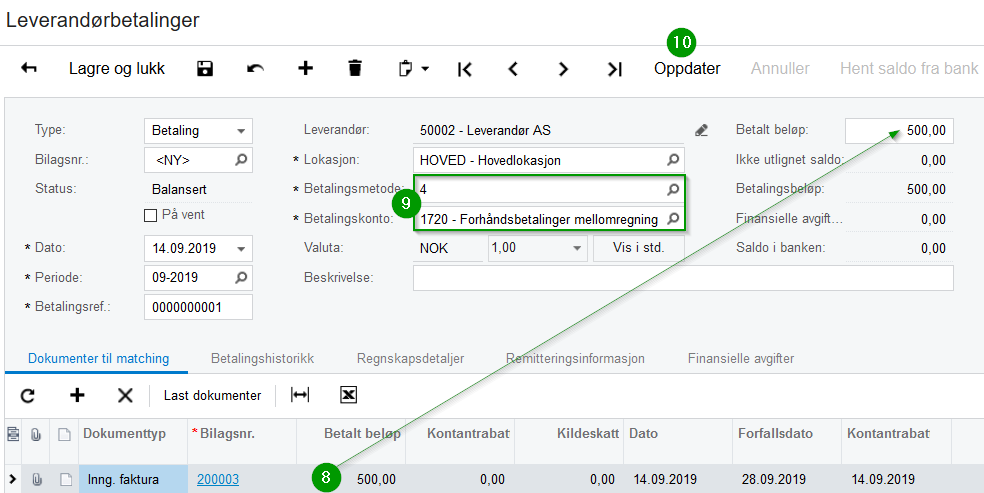This screenshot has height=493, width=984.
Task: Click the Lokasjon field HOVED - Hovedlokasjon
Action: (549, 160)
